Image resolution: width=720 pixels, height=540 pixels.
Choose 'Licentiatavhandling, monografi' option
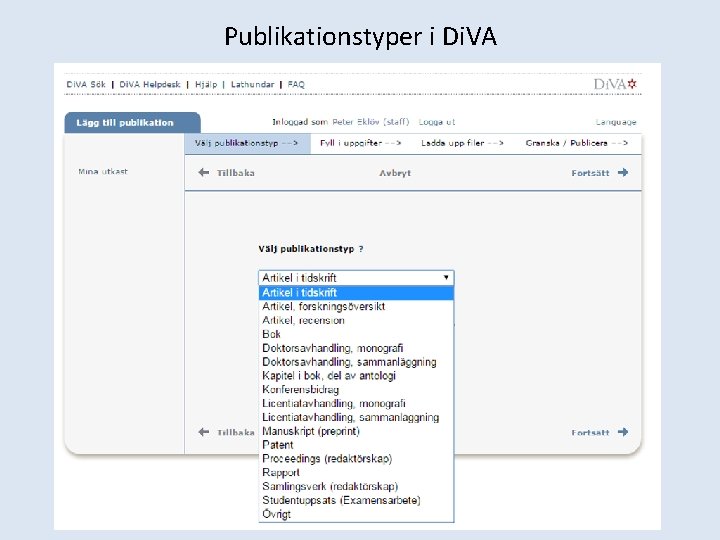[356, 403]
